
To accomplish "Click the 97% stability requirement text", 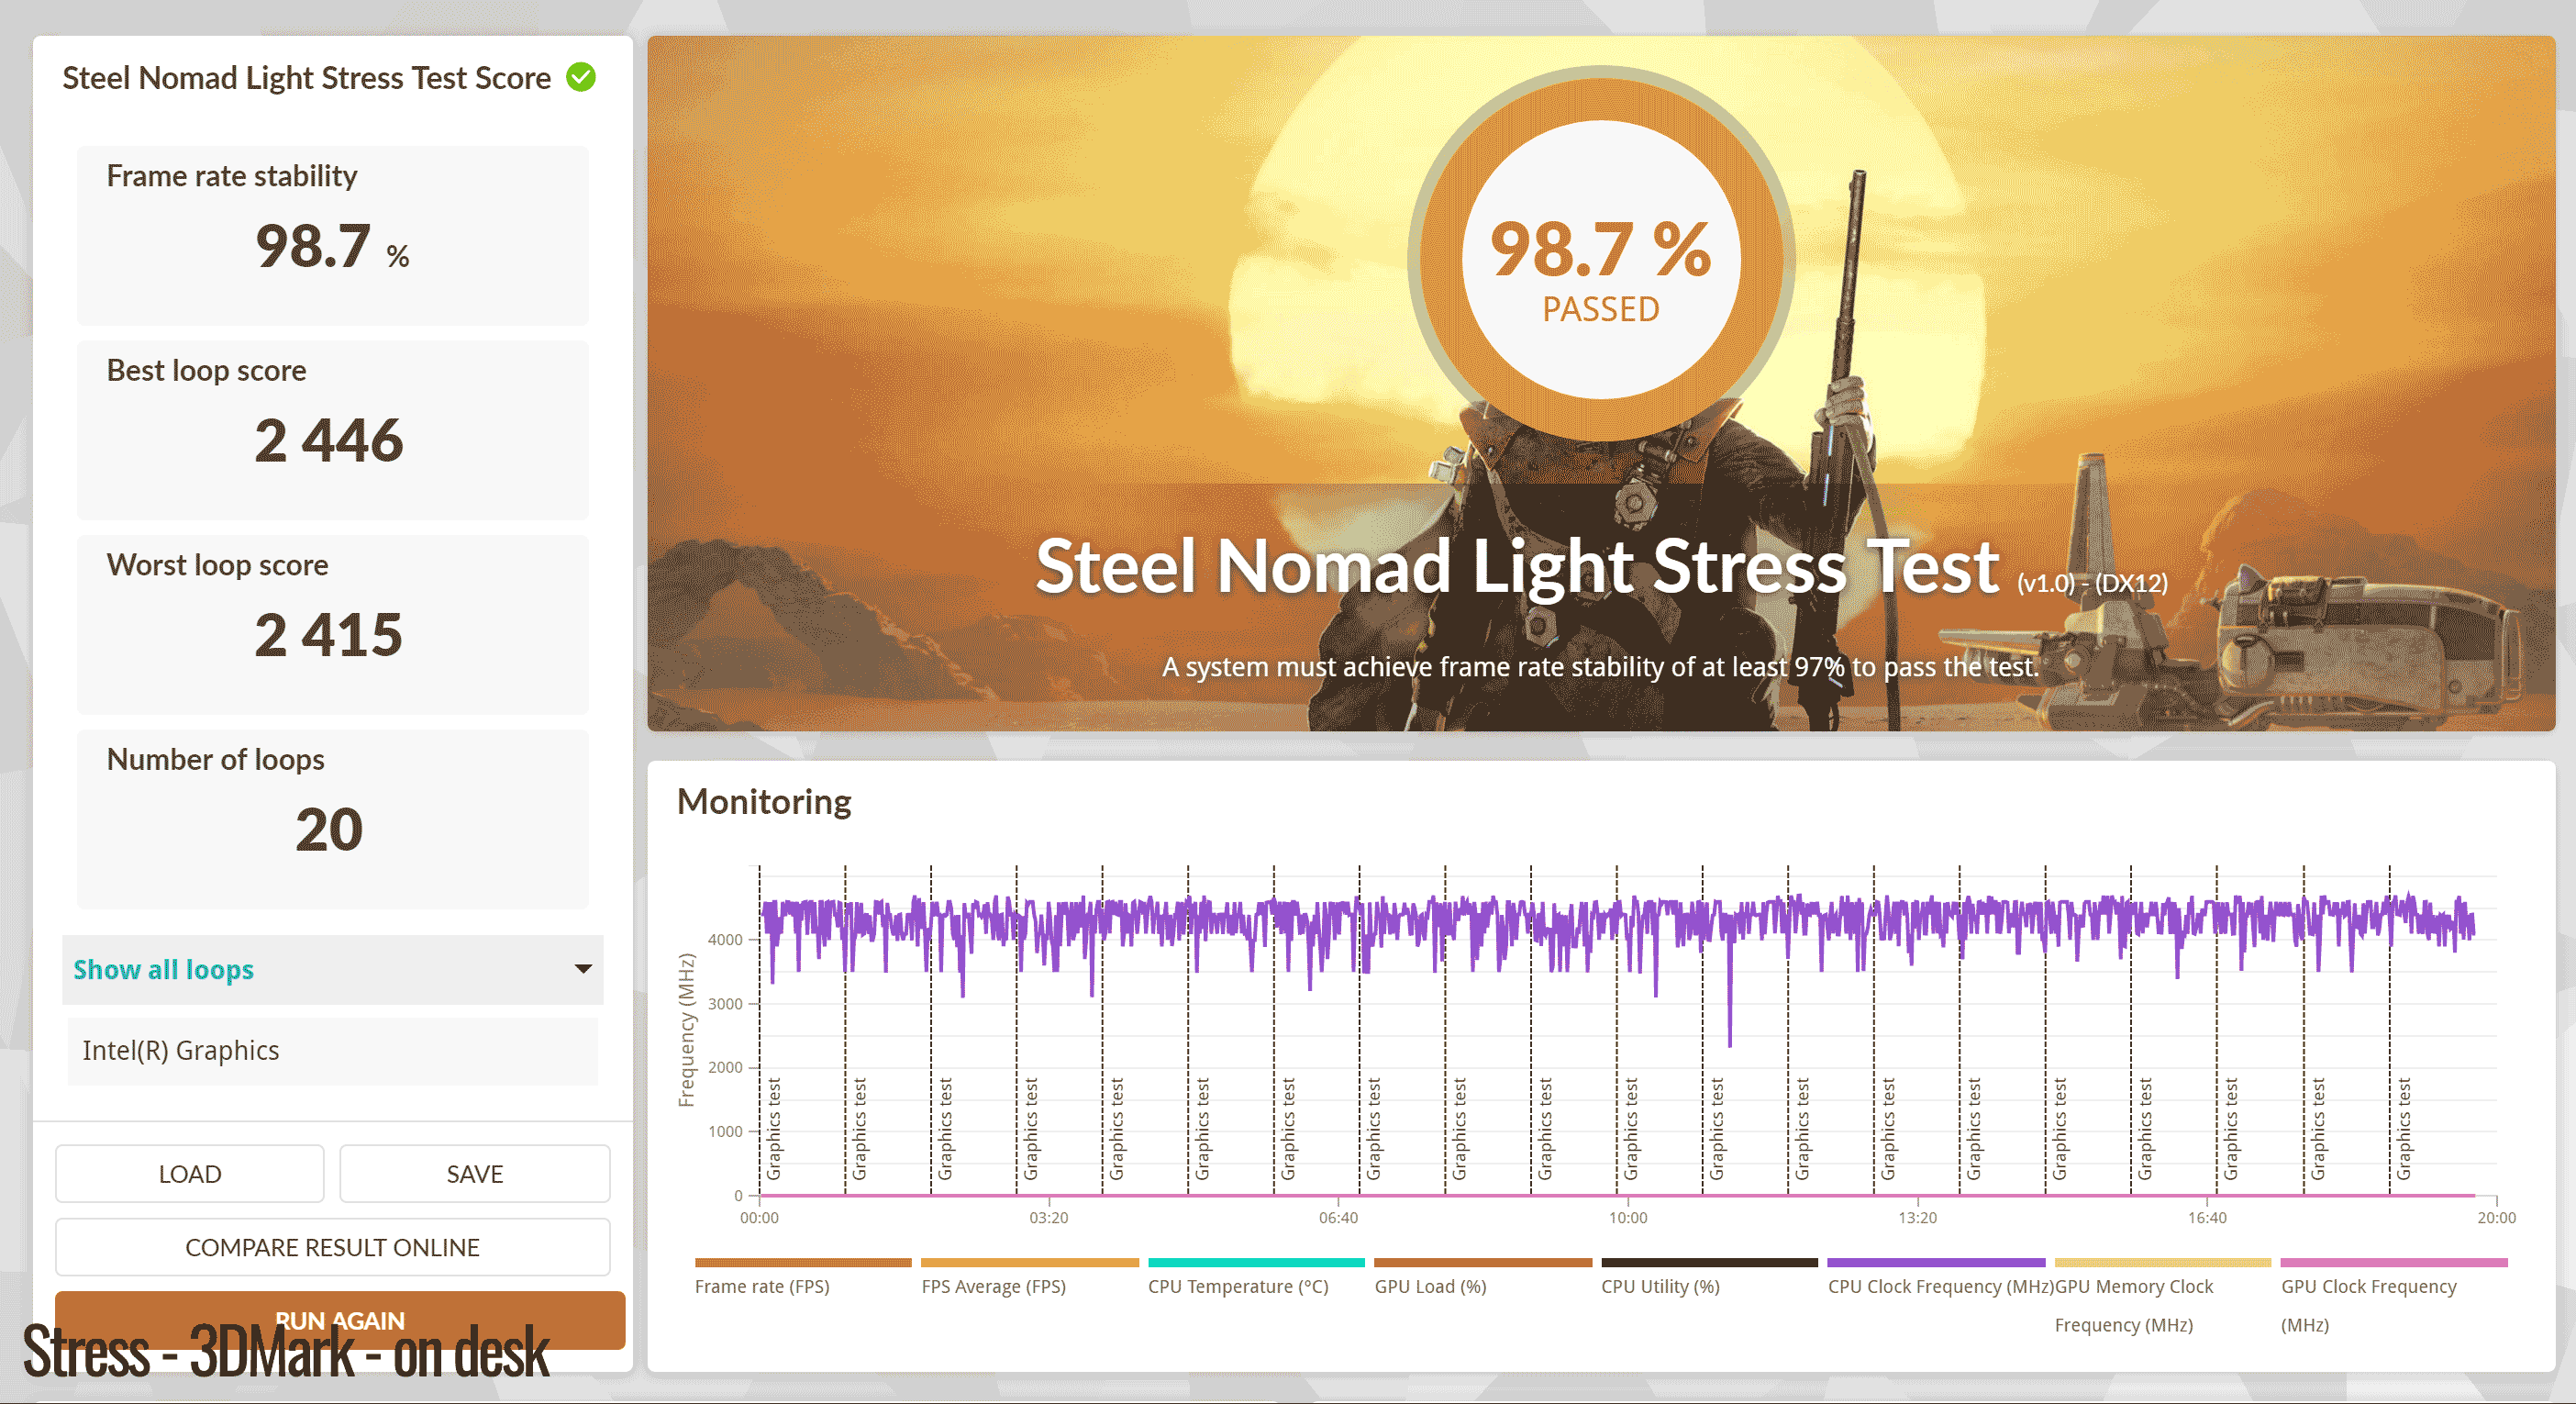I will click(x=1600, y=667).
